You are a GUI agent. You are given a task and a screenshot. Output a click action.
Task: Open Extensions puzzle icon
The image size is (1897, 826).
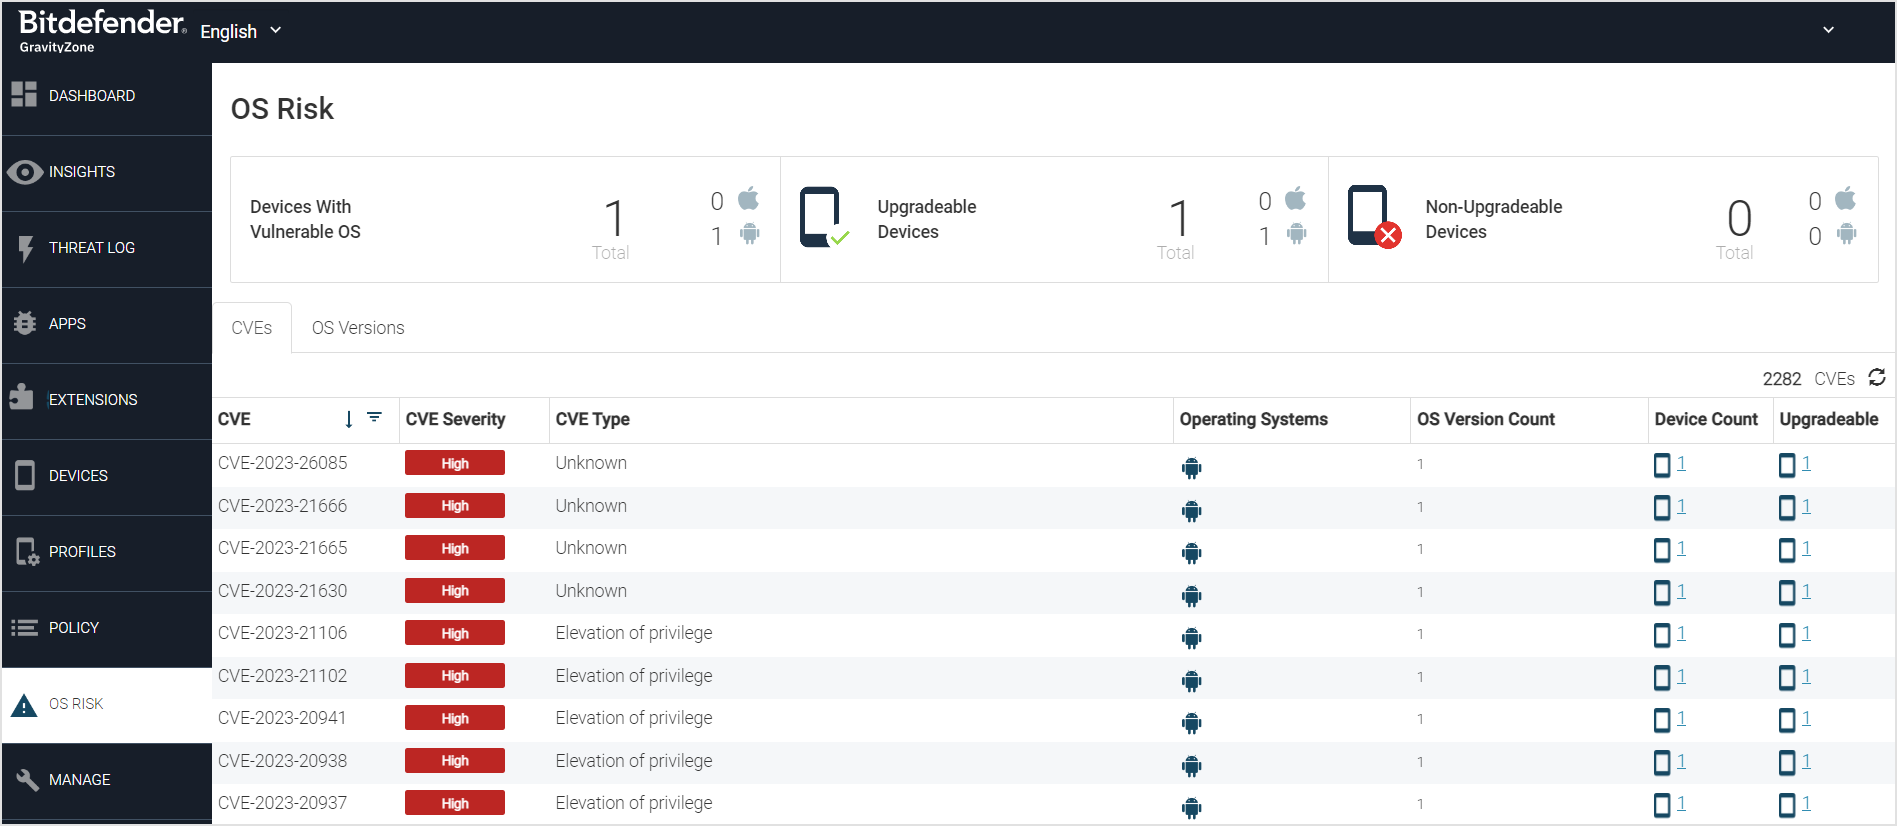pos(22,398)
